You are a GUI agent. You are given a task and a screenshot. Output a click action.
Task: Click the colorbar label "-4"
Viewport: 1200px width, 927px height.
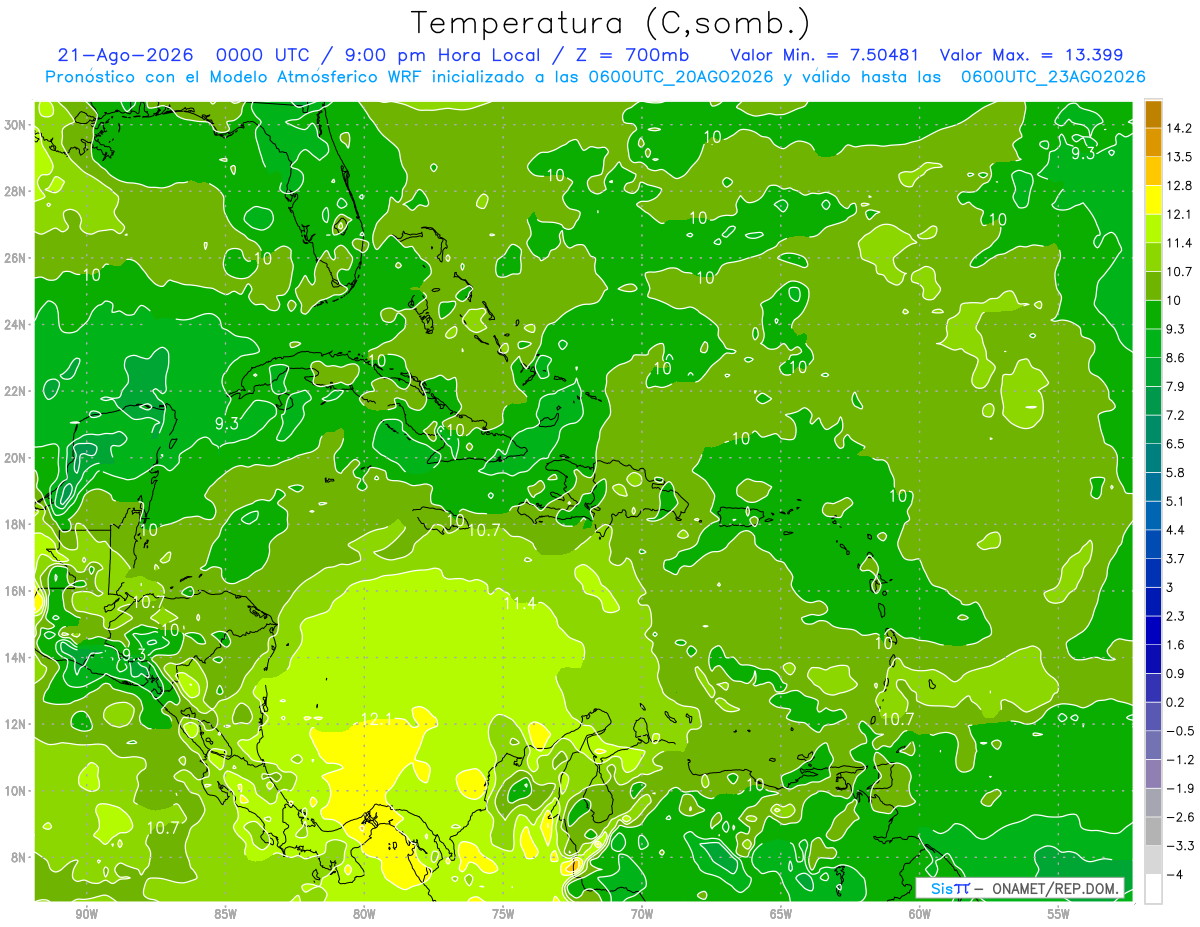(x=1173, y=875)
